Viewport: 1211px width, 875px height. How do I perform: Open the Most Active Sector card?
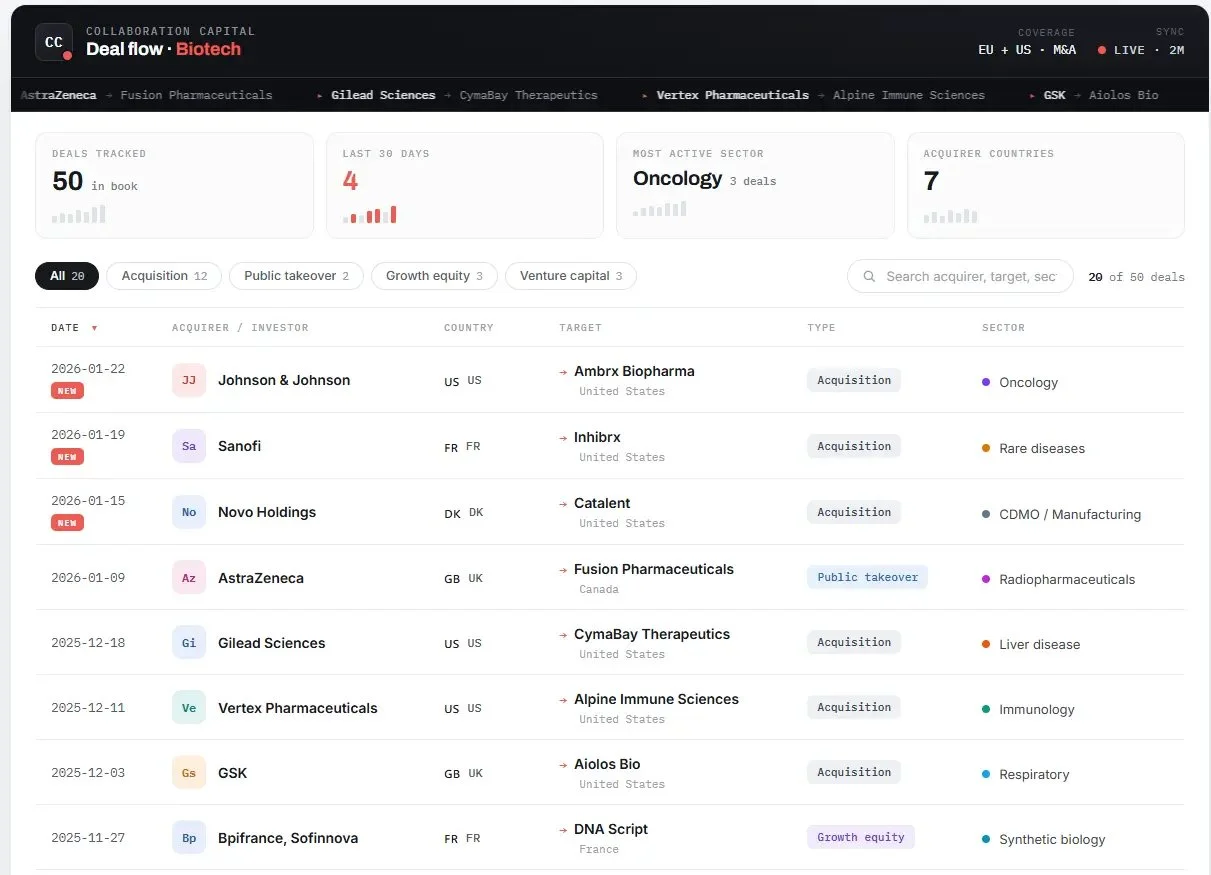pos(755,185)
